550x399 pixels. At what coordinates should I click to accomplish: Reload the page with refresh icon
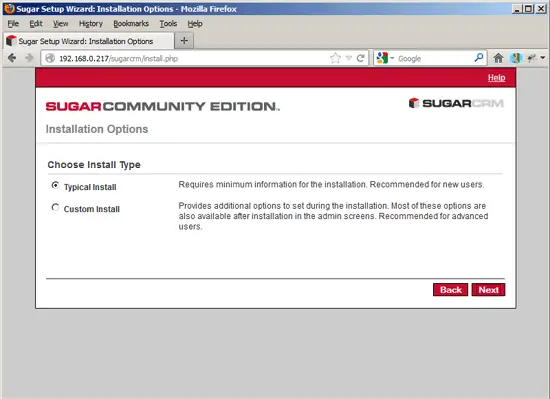[x=360, y=58]
